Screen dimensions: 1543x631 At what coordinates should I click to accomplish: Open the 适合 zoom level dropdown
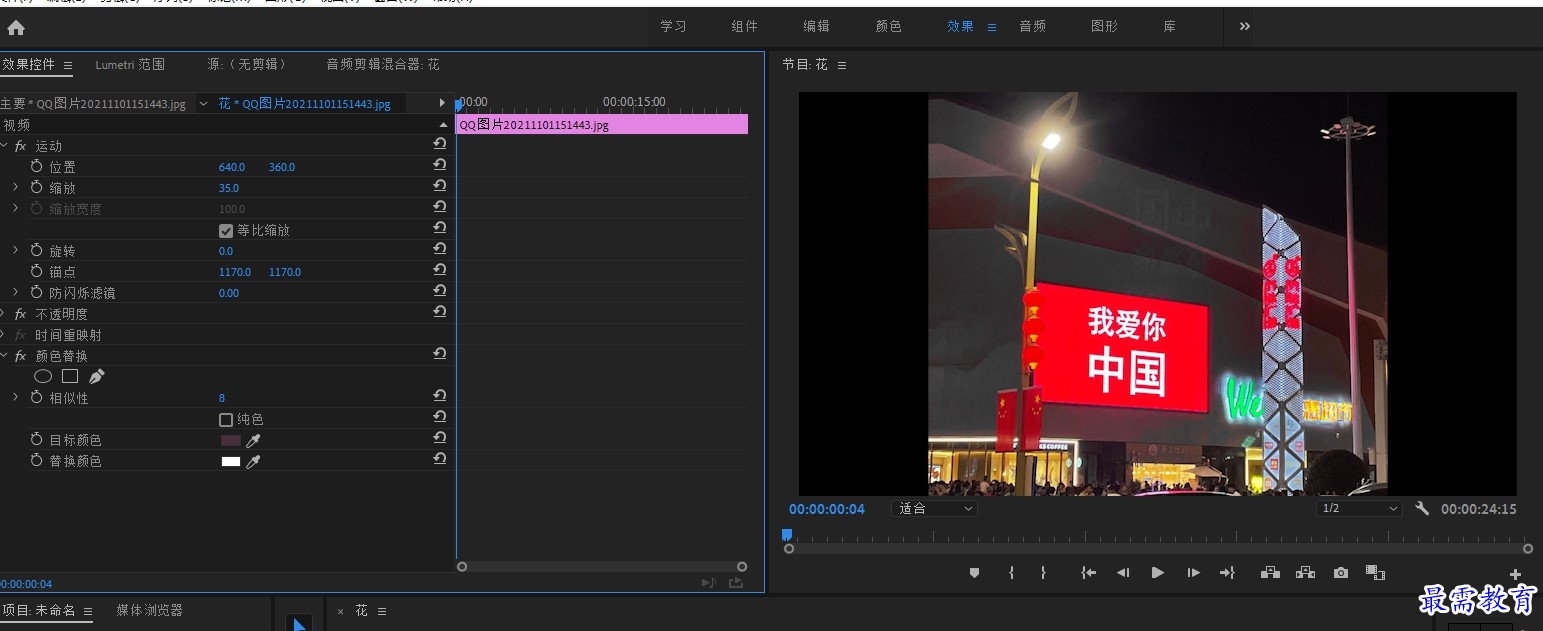point(934,508)
